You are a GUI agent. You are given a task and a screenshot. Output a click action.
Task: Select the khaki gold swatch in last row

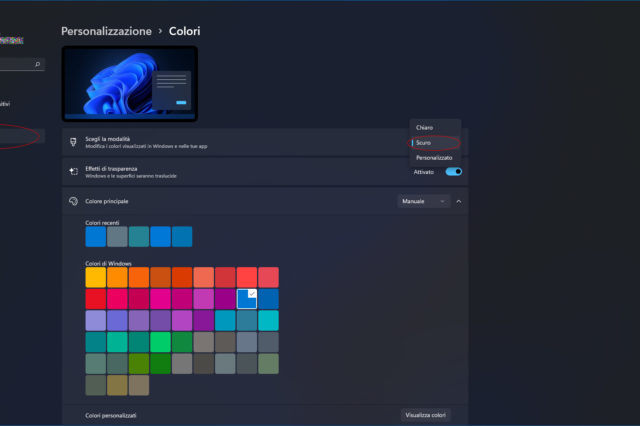(x=117, y=385)
